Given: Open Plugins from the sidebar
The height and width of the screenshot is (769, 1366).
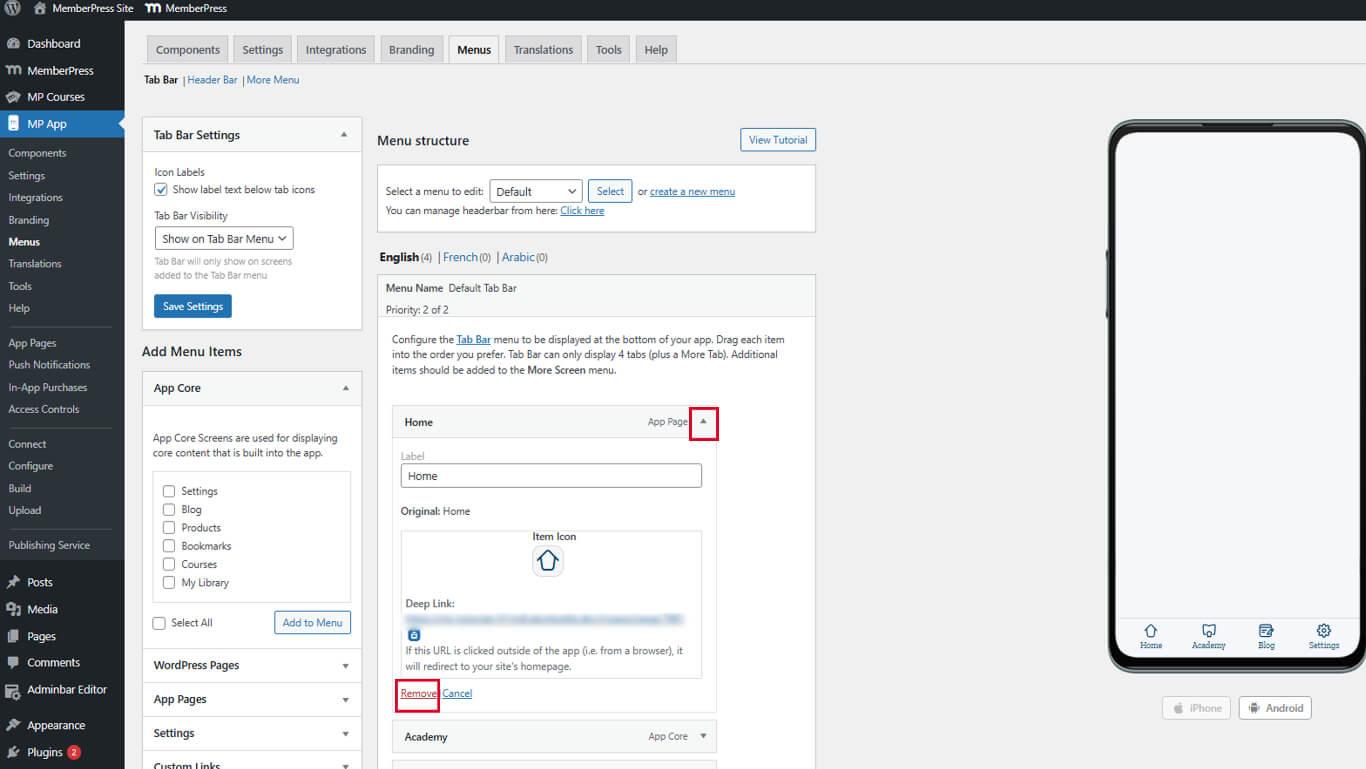Looking at the screenshot, I should [x=45, y=752].
